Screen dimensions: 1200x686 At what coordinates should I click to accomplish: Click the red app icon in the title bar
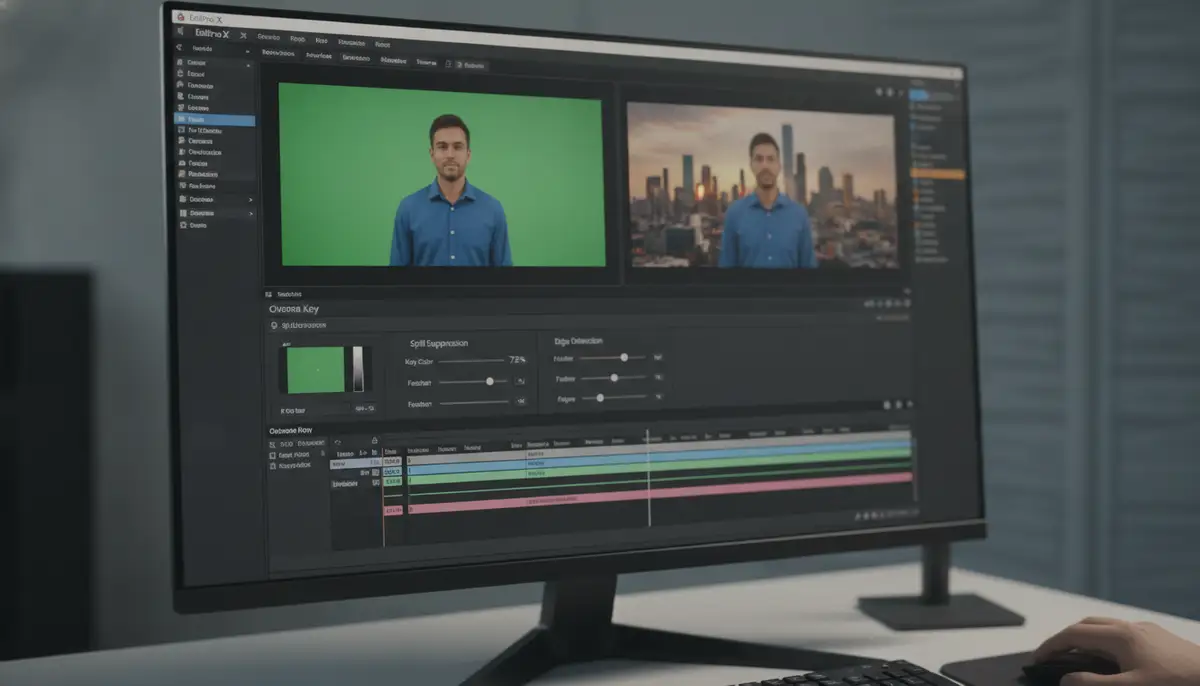coord(180,16)
